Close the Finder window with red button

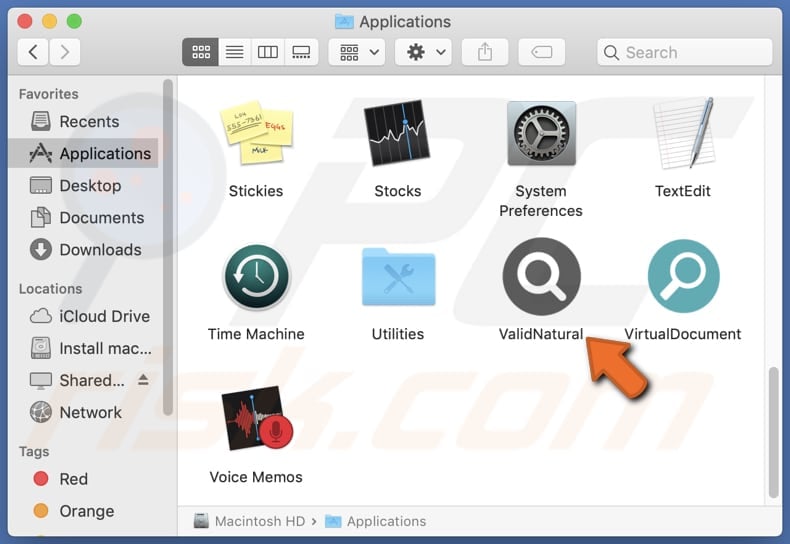click(x=25, y=22)
